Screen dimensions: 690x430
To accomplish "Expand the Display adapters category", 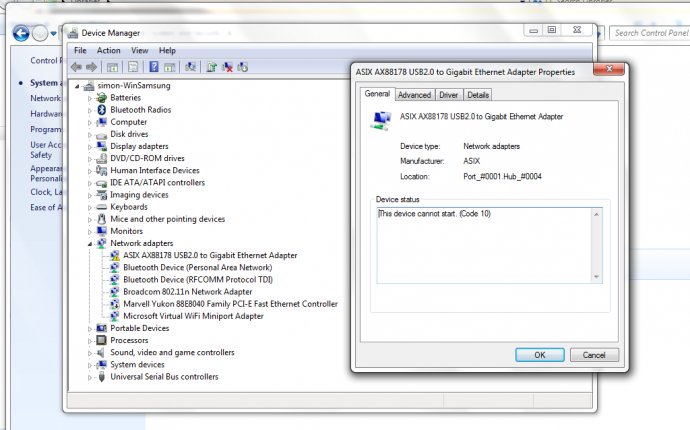I will pos(90,146).
